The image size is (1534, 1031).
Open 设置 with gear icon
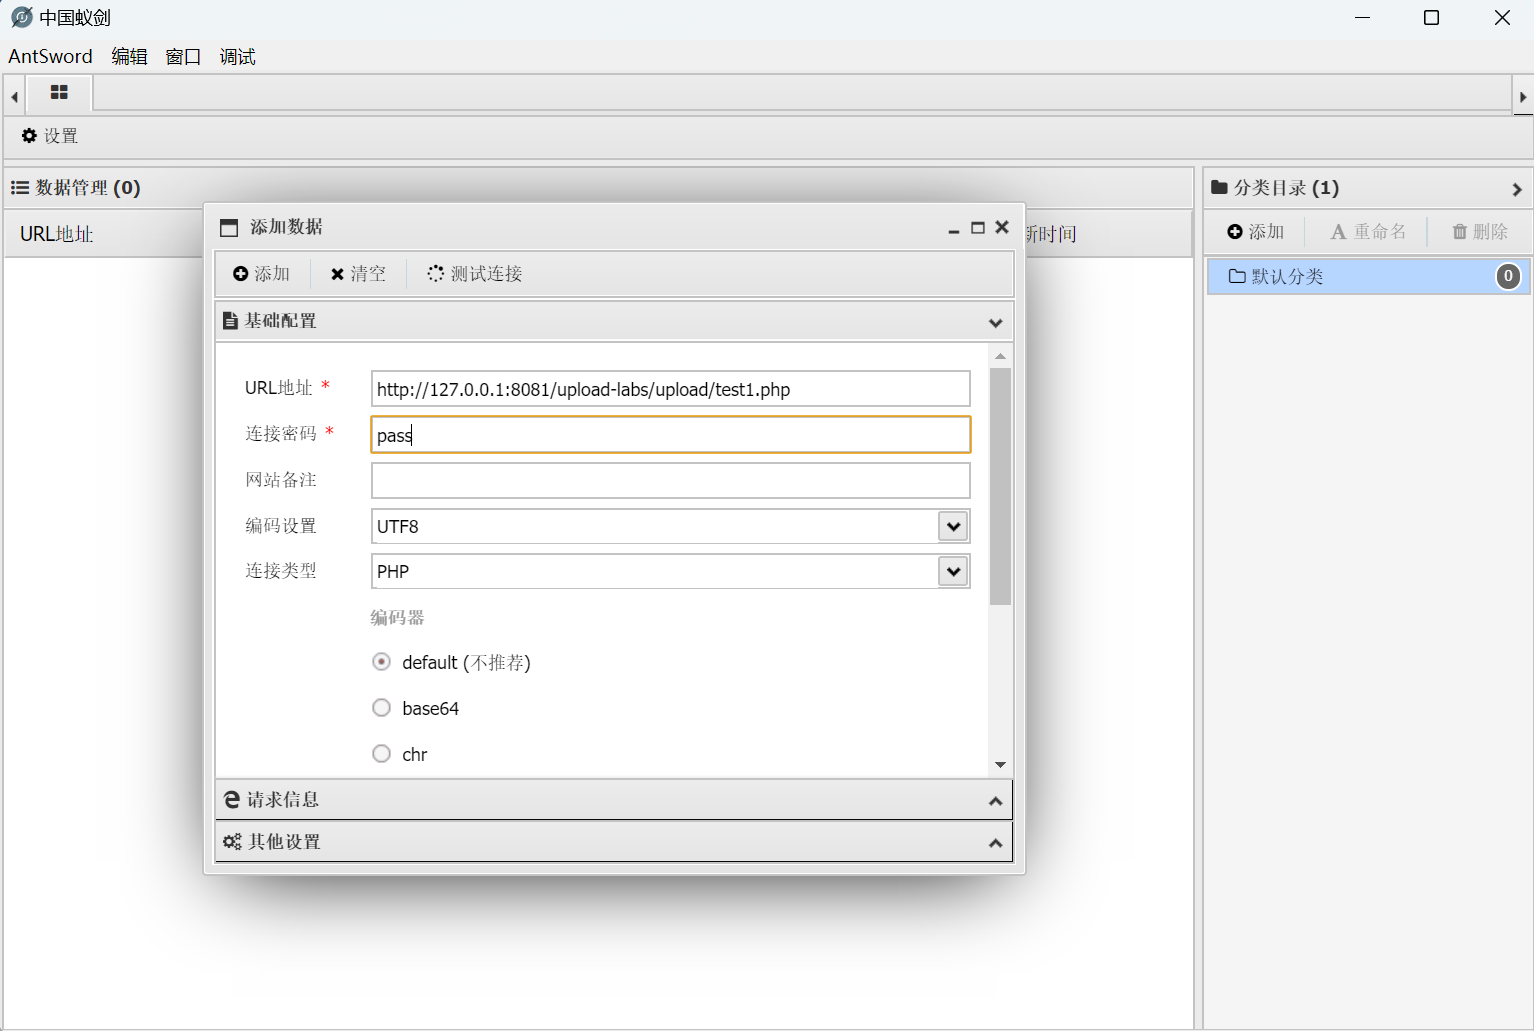(50, 136)
